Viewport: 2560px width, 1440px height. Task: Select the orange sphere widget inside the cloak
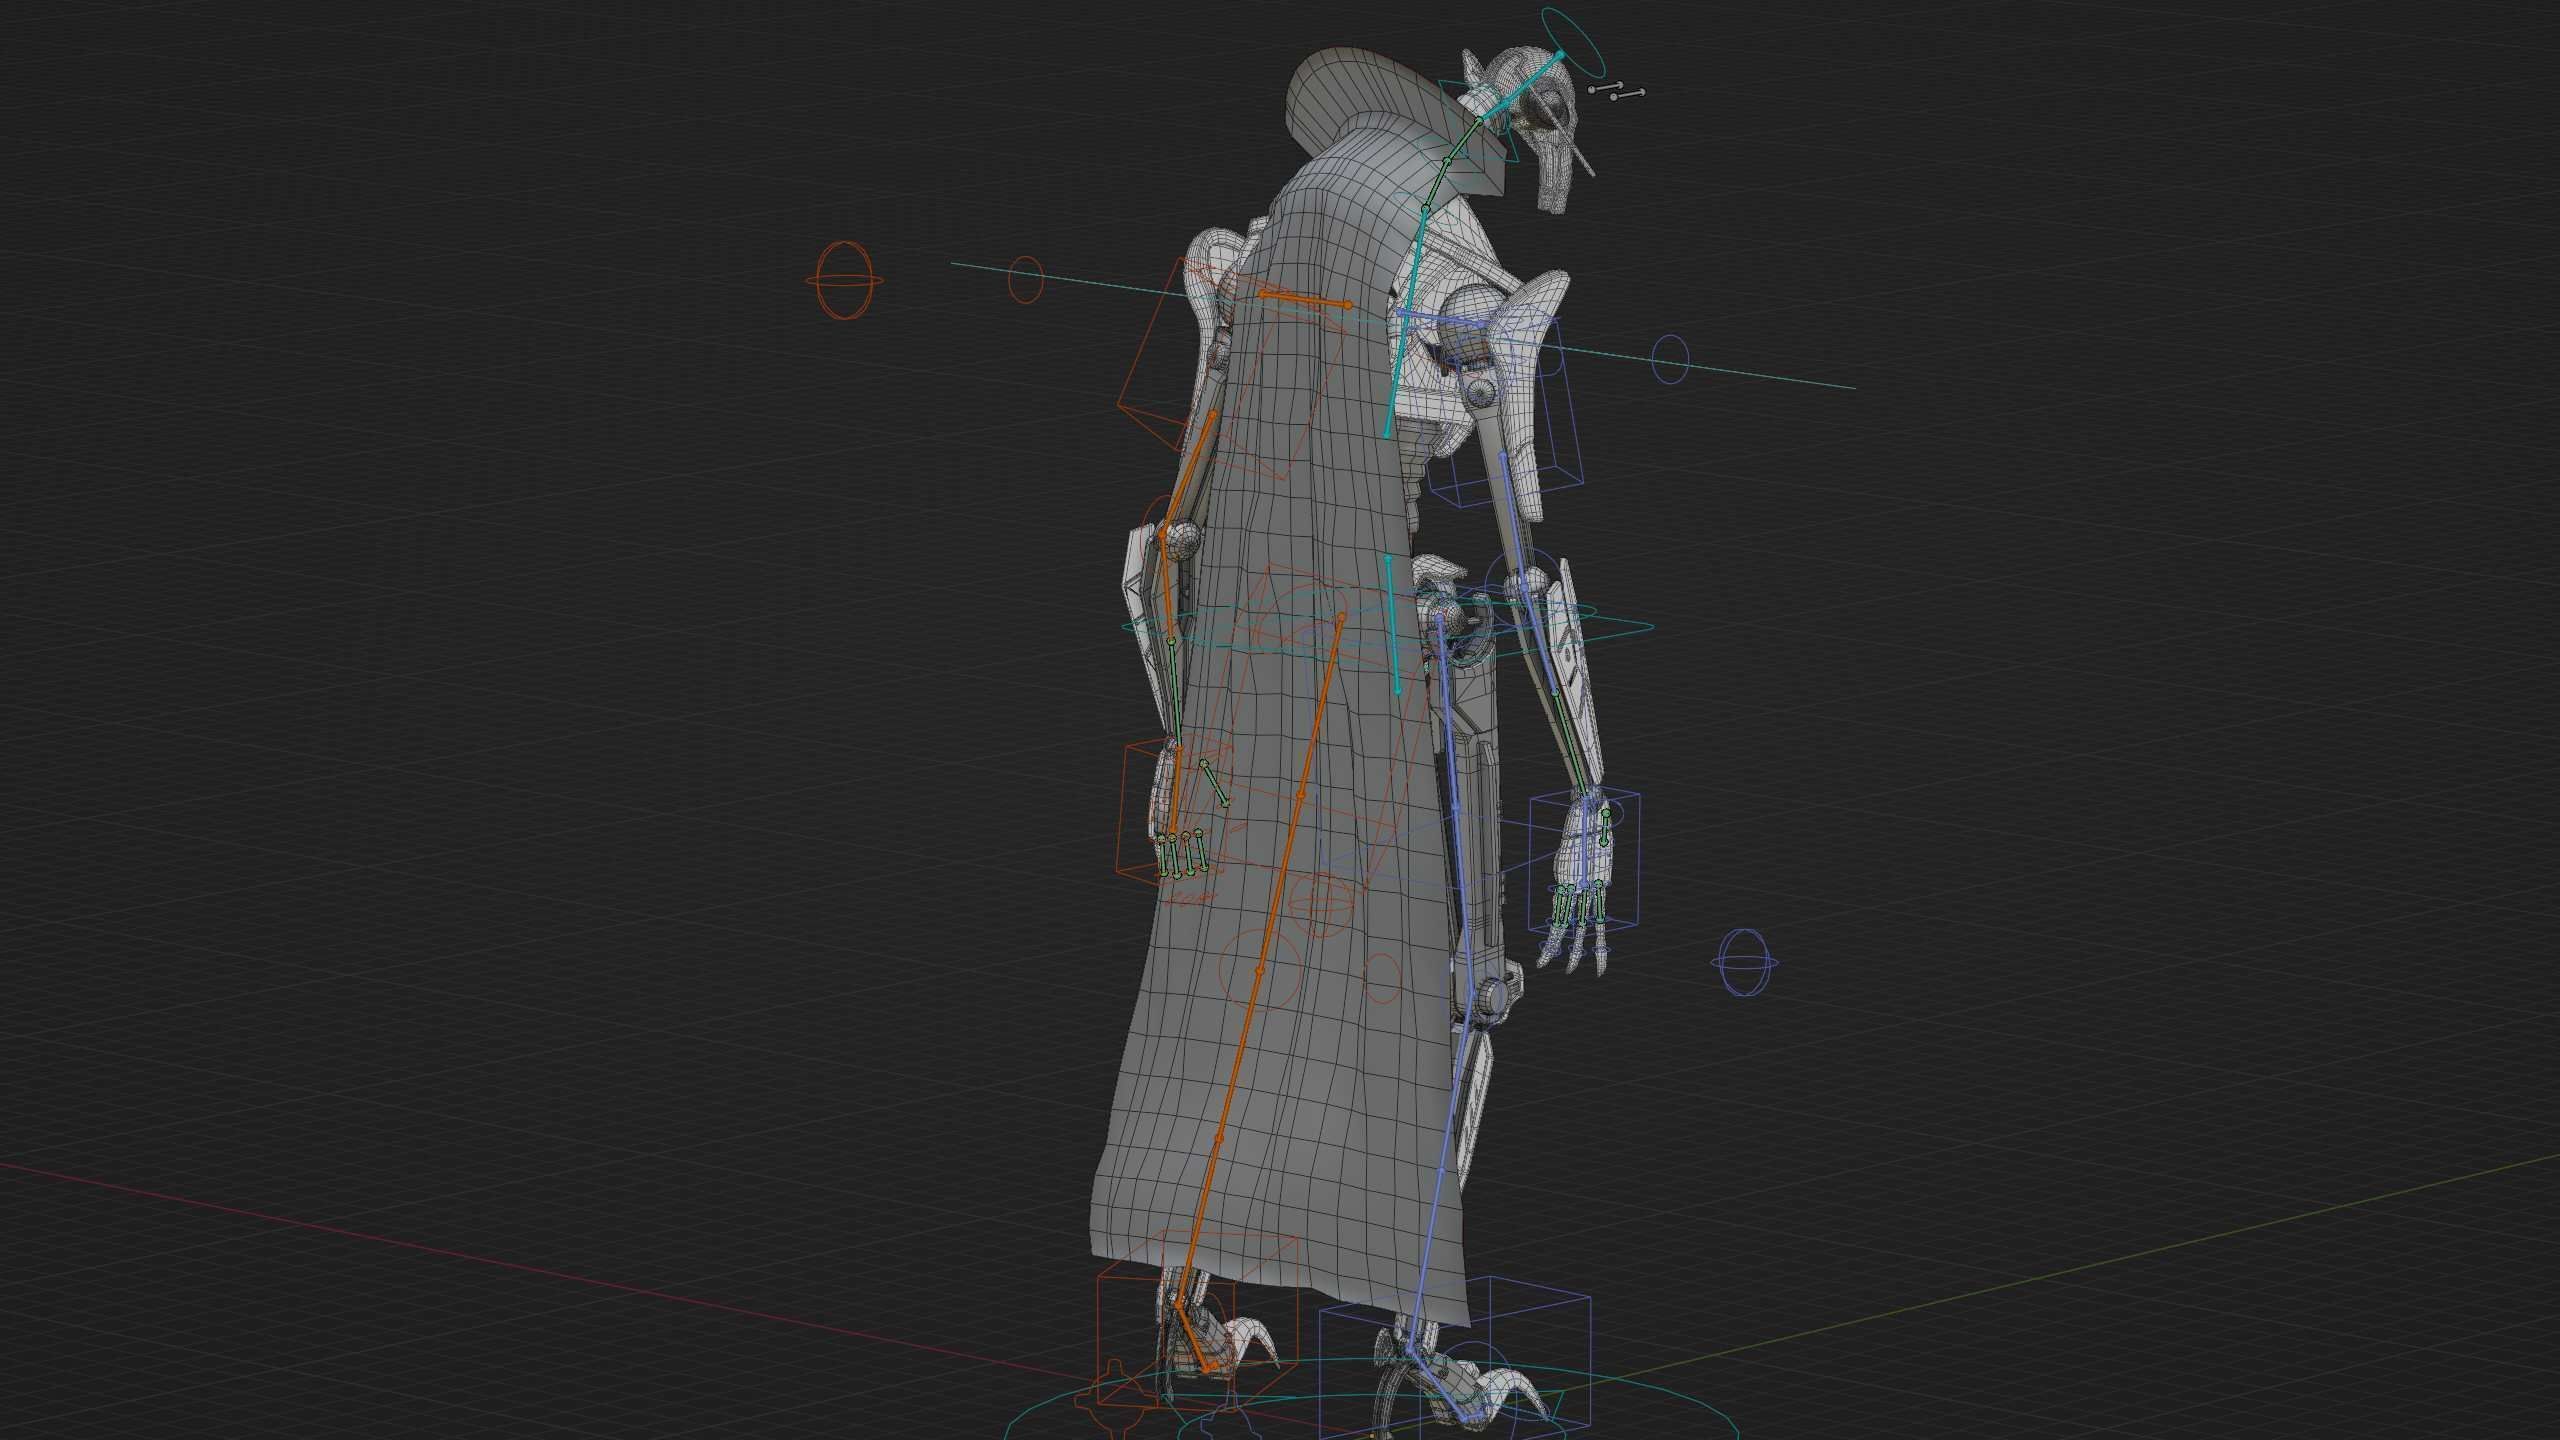1322,907
